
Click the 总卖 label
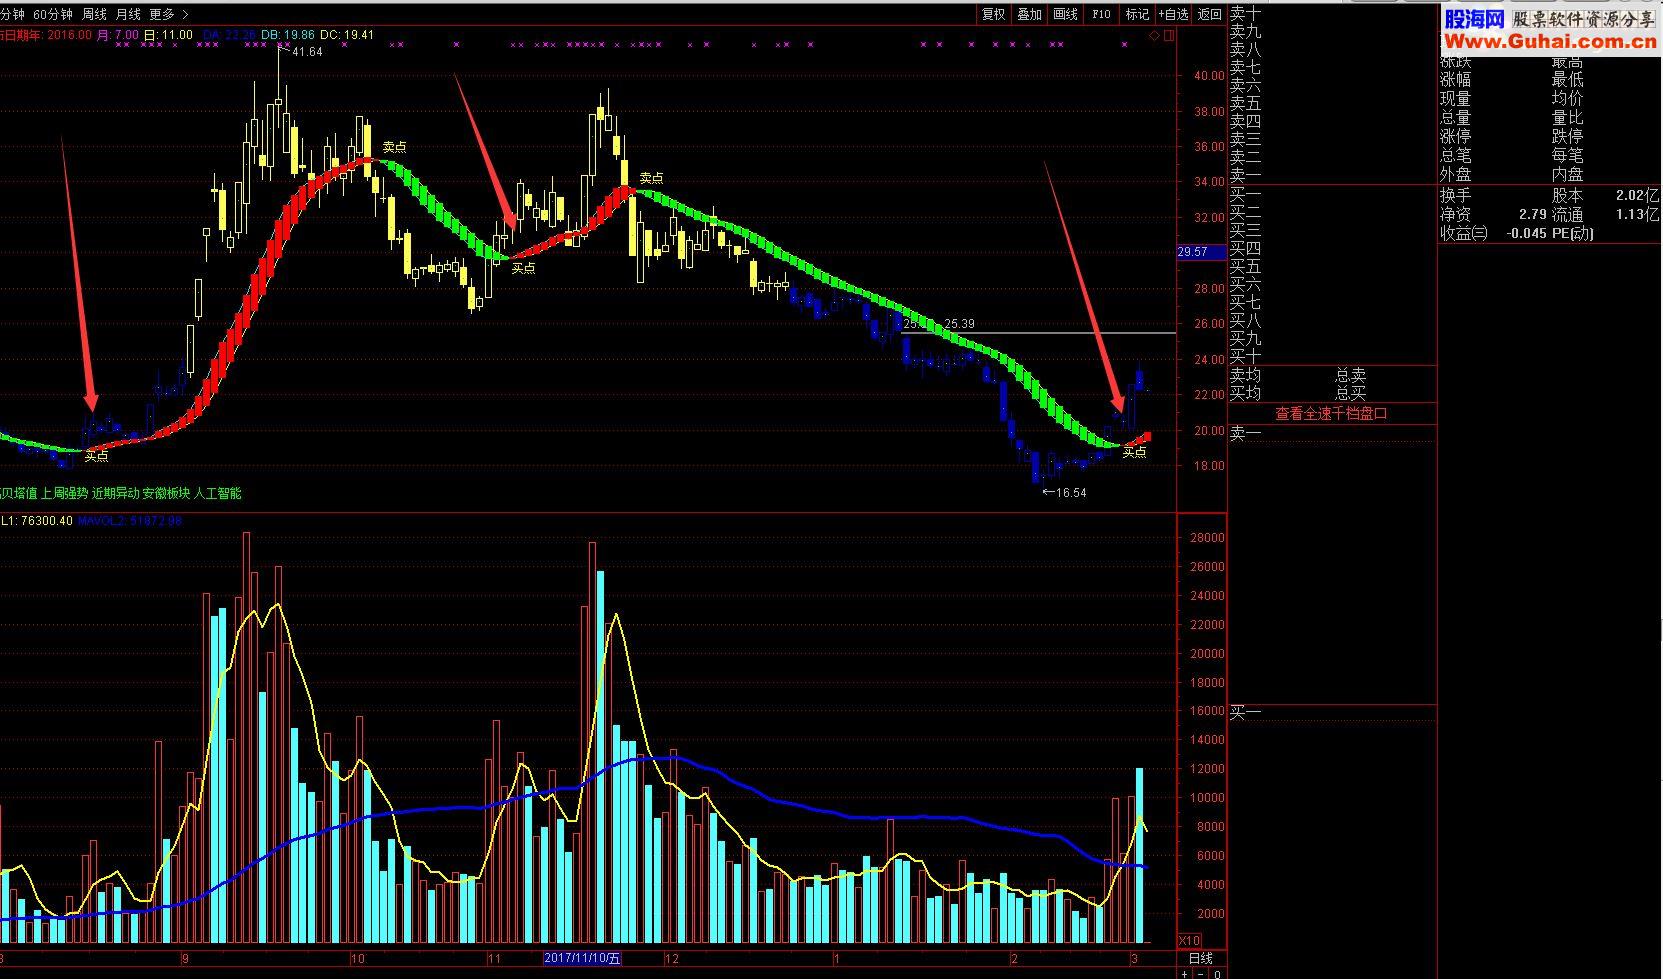point(1350,375)
